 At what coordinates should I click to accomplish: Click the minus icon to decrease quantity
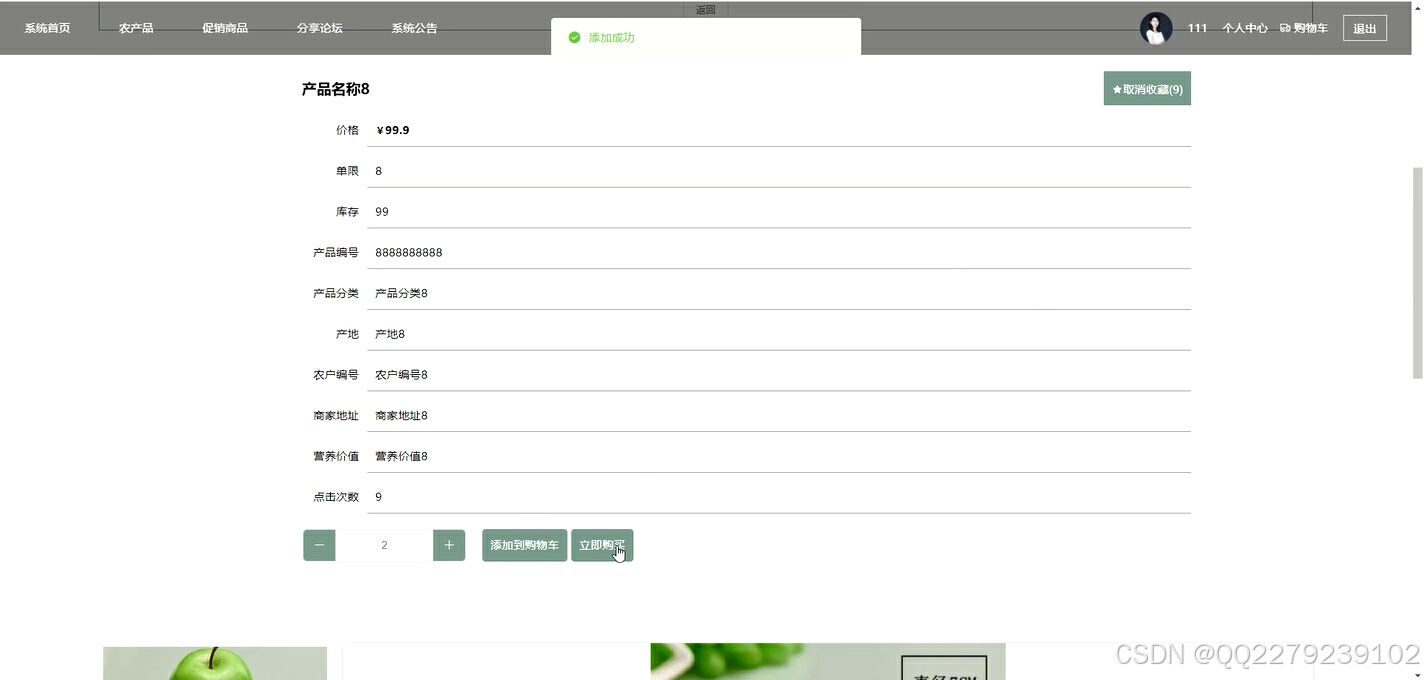click(319, 545)
